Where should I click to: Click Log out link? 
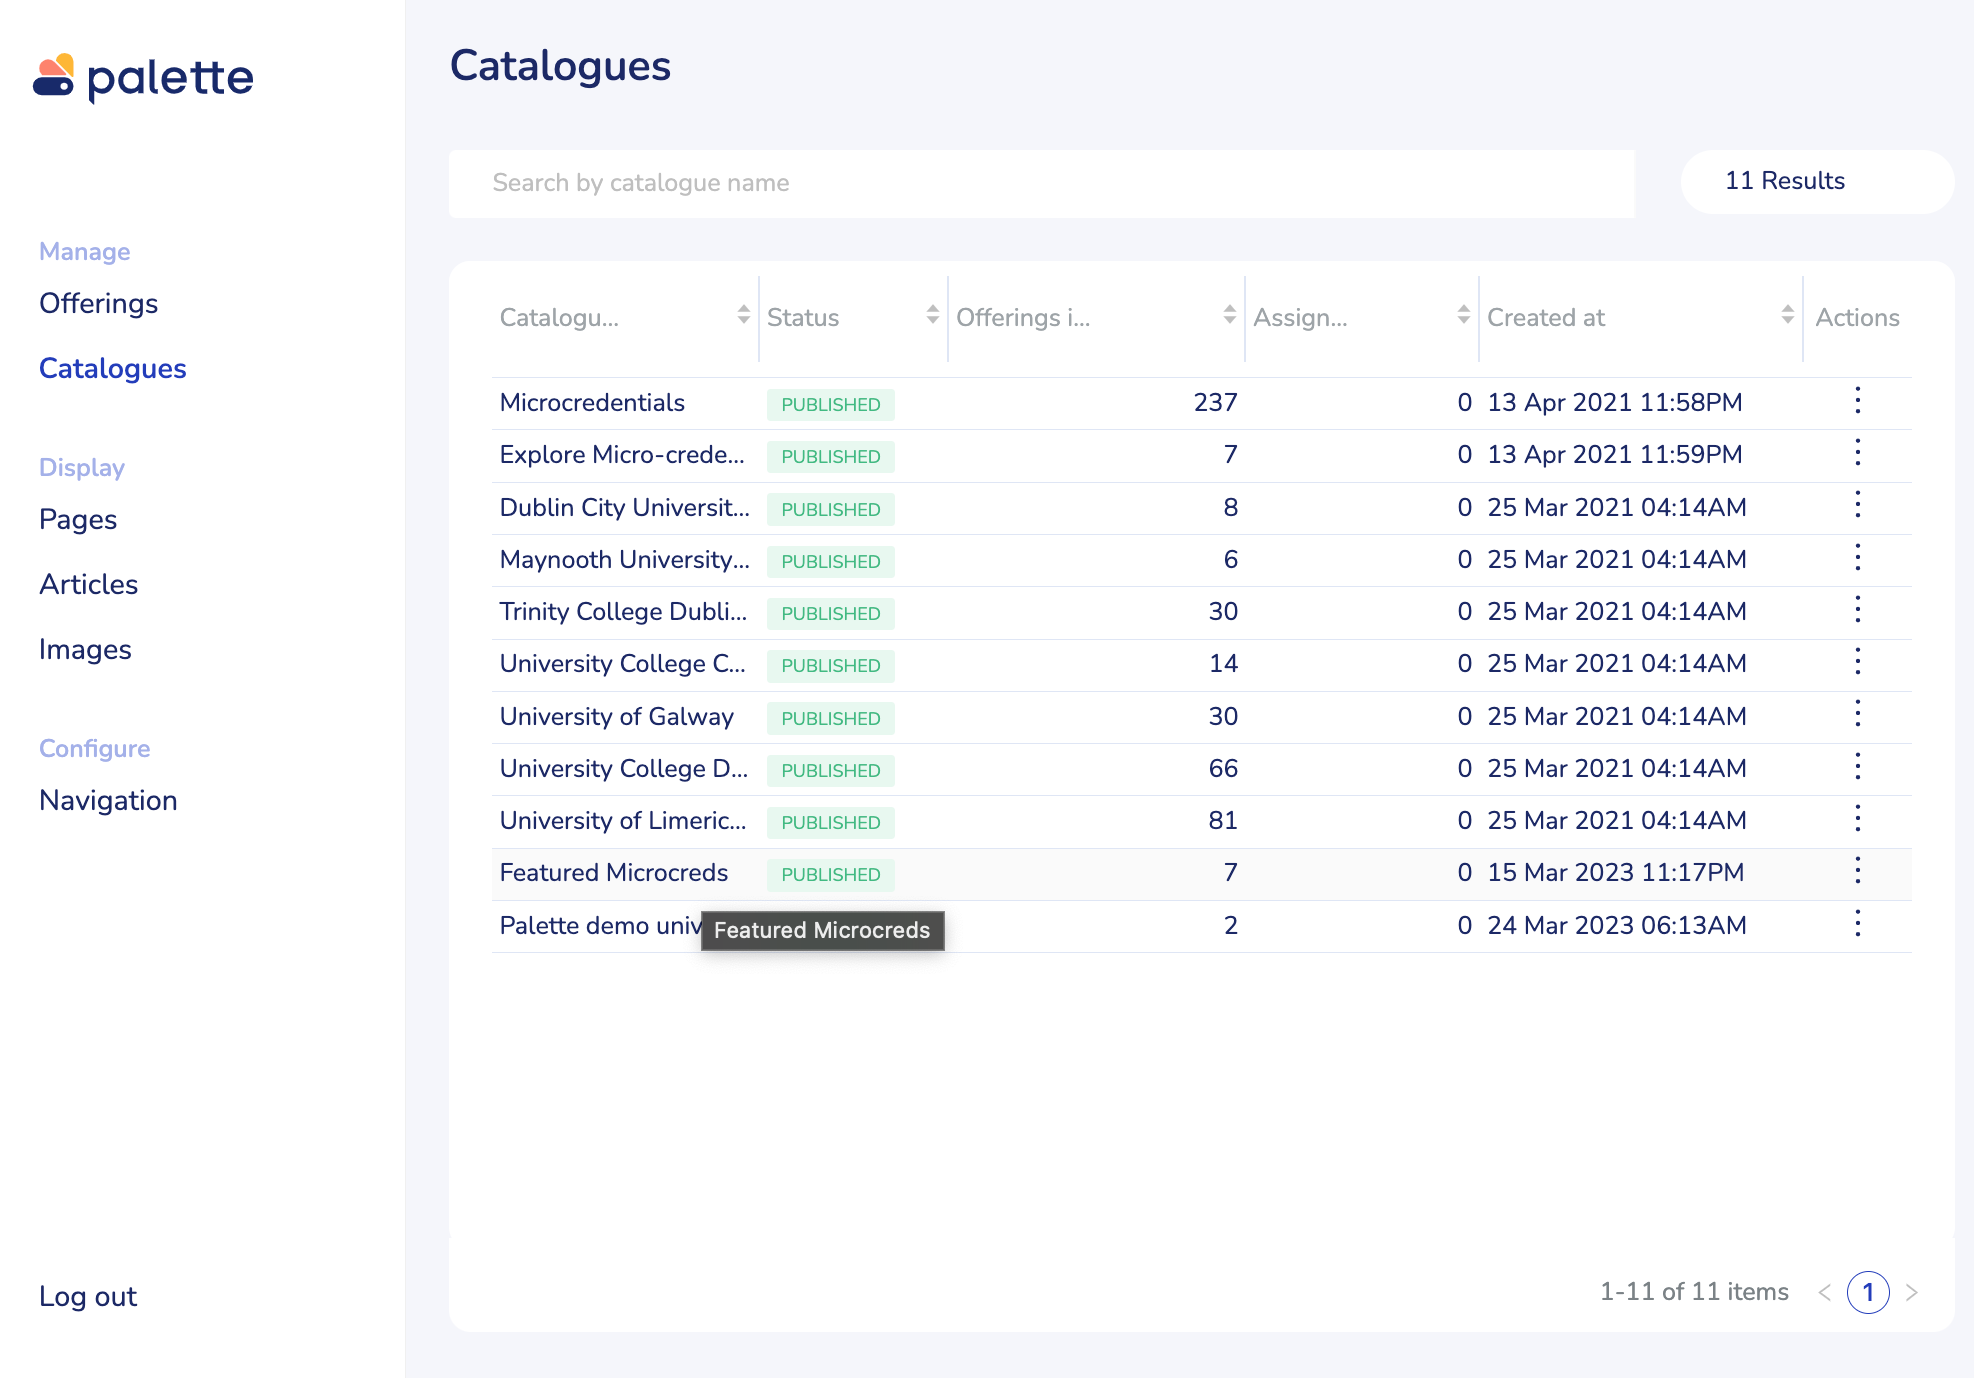pyautogui.click(x=88, y=1296)
